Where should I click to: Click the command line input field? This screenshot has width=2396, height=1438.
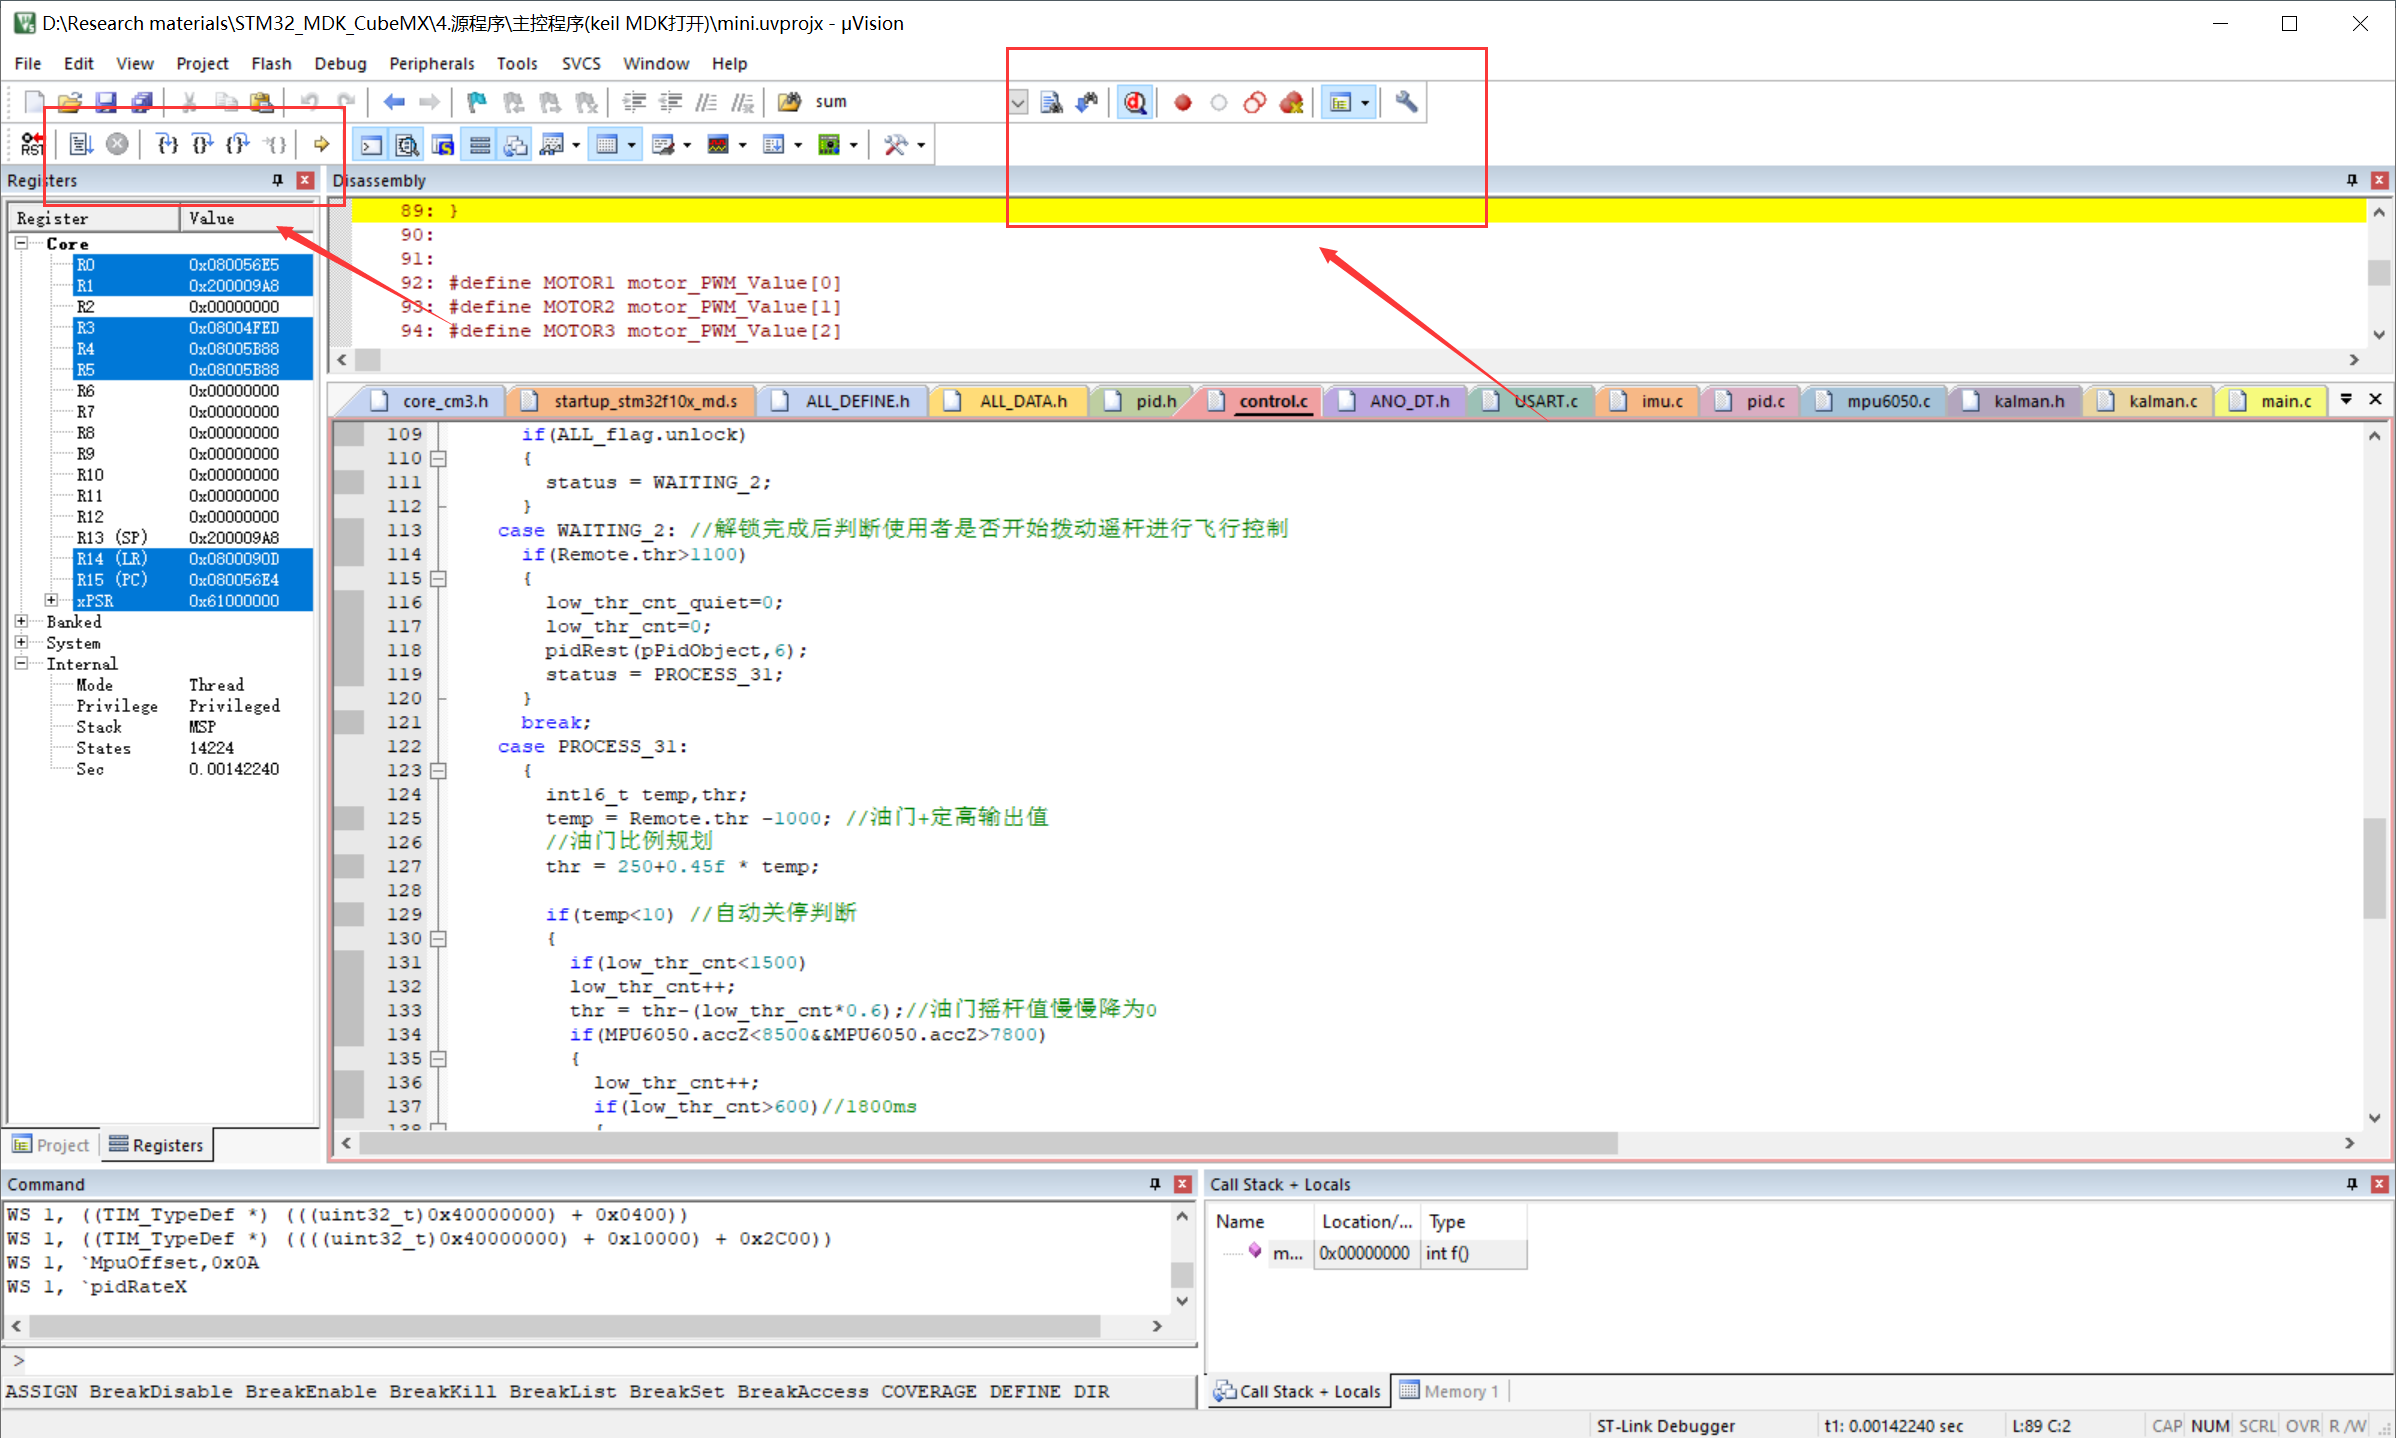[600, 1360]
